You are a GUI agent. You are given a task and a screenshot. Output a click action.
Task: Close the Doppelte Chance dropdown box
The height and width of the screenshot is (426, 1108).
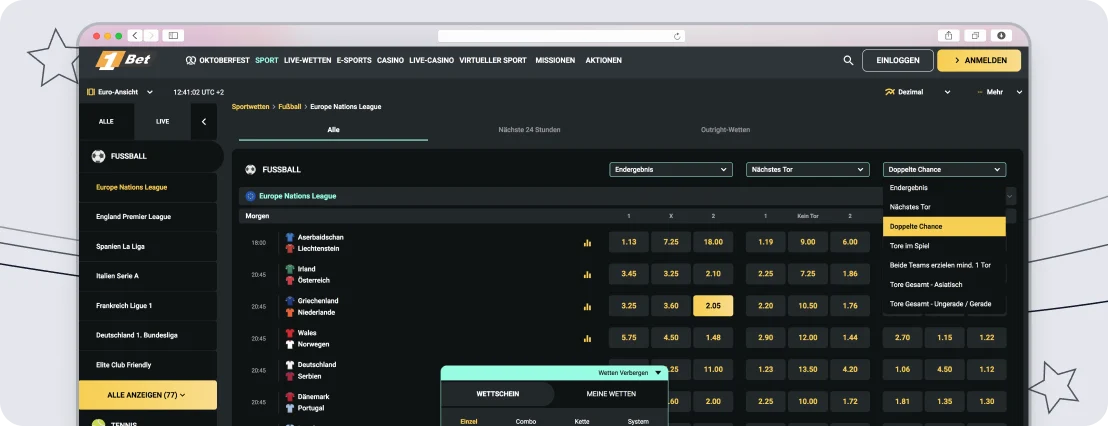click(944, 170)
